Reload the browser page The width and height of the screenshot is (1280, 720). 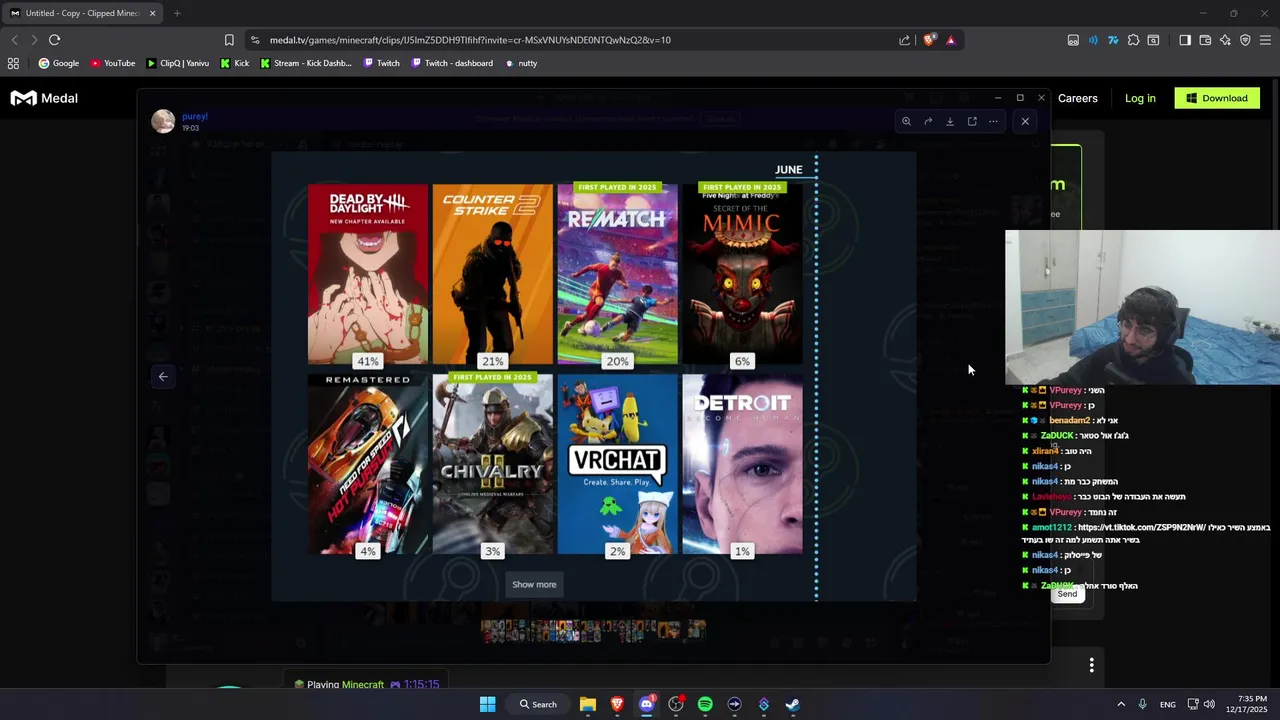coord(54,40)
